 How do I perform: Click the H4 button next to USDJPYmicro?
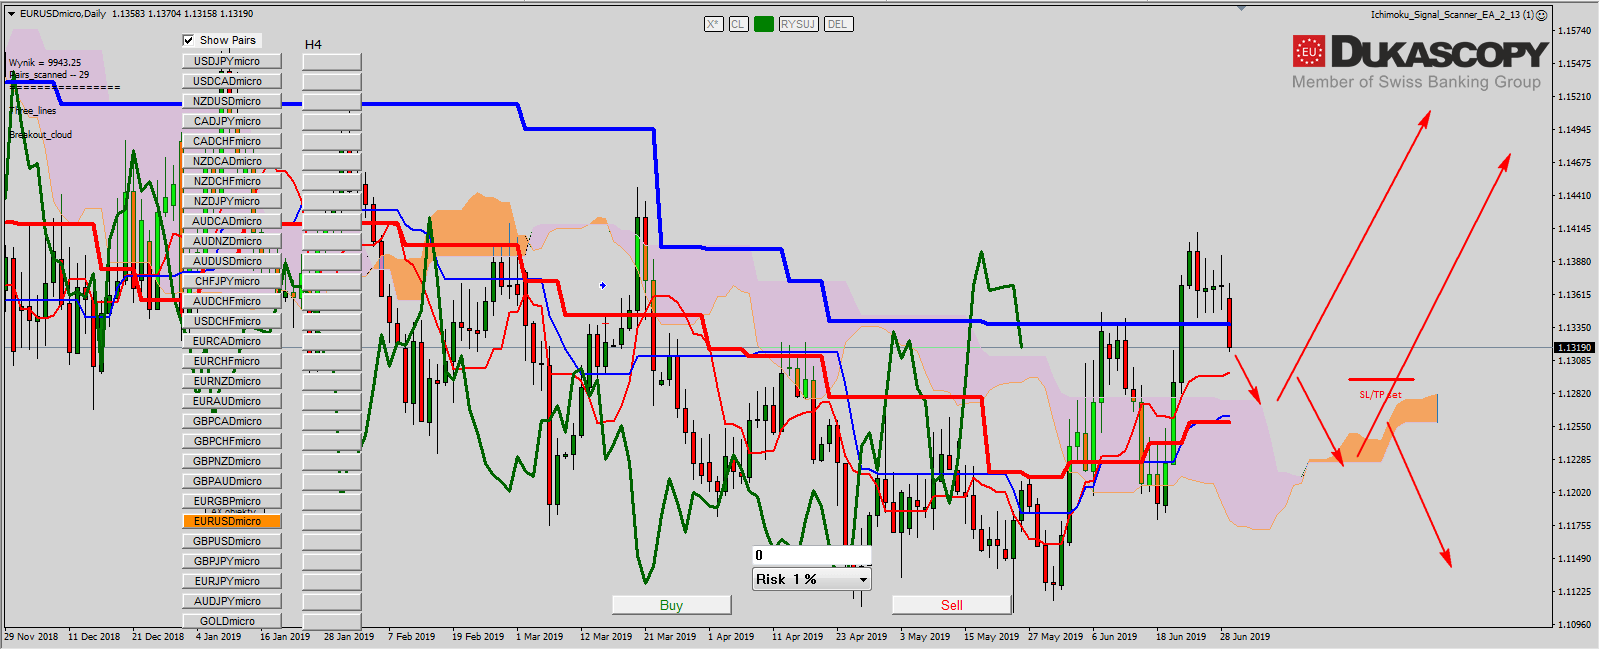click(x=331, y=61)
